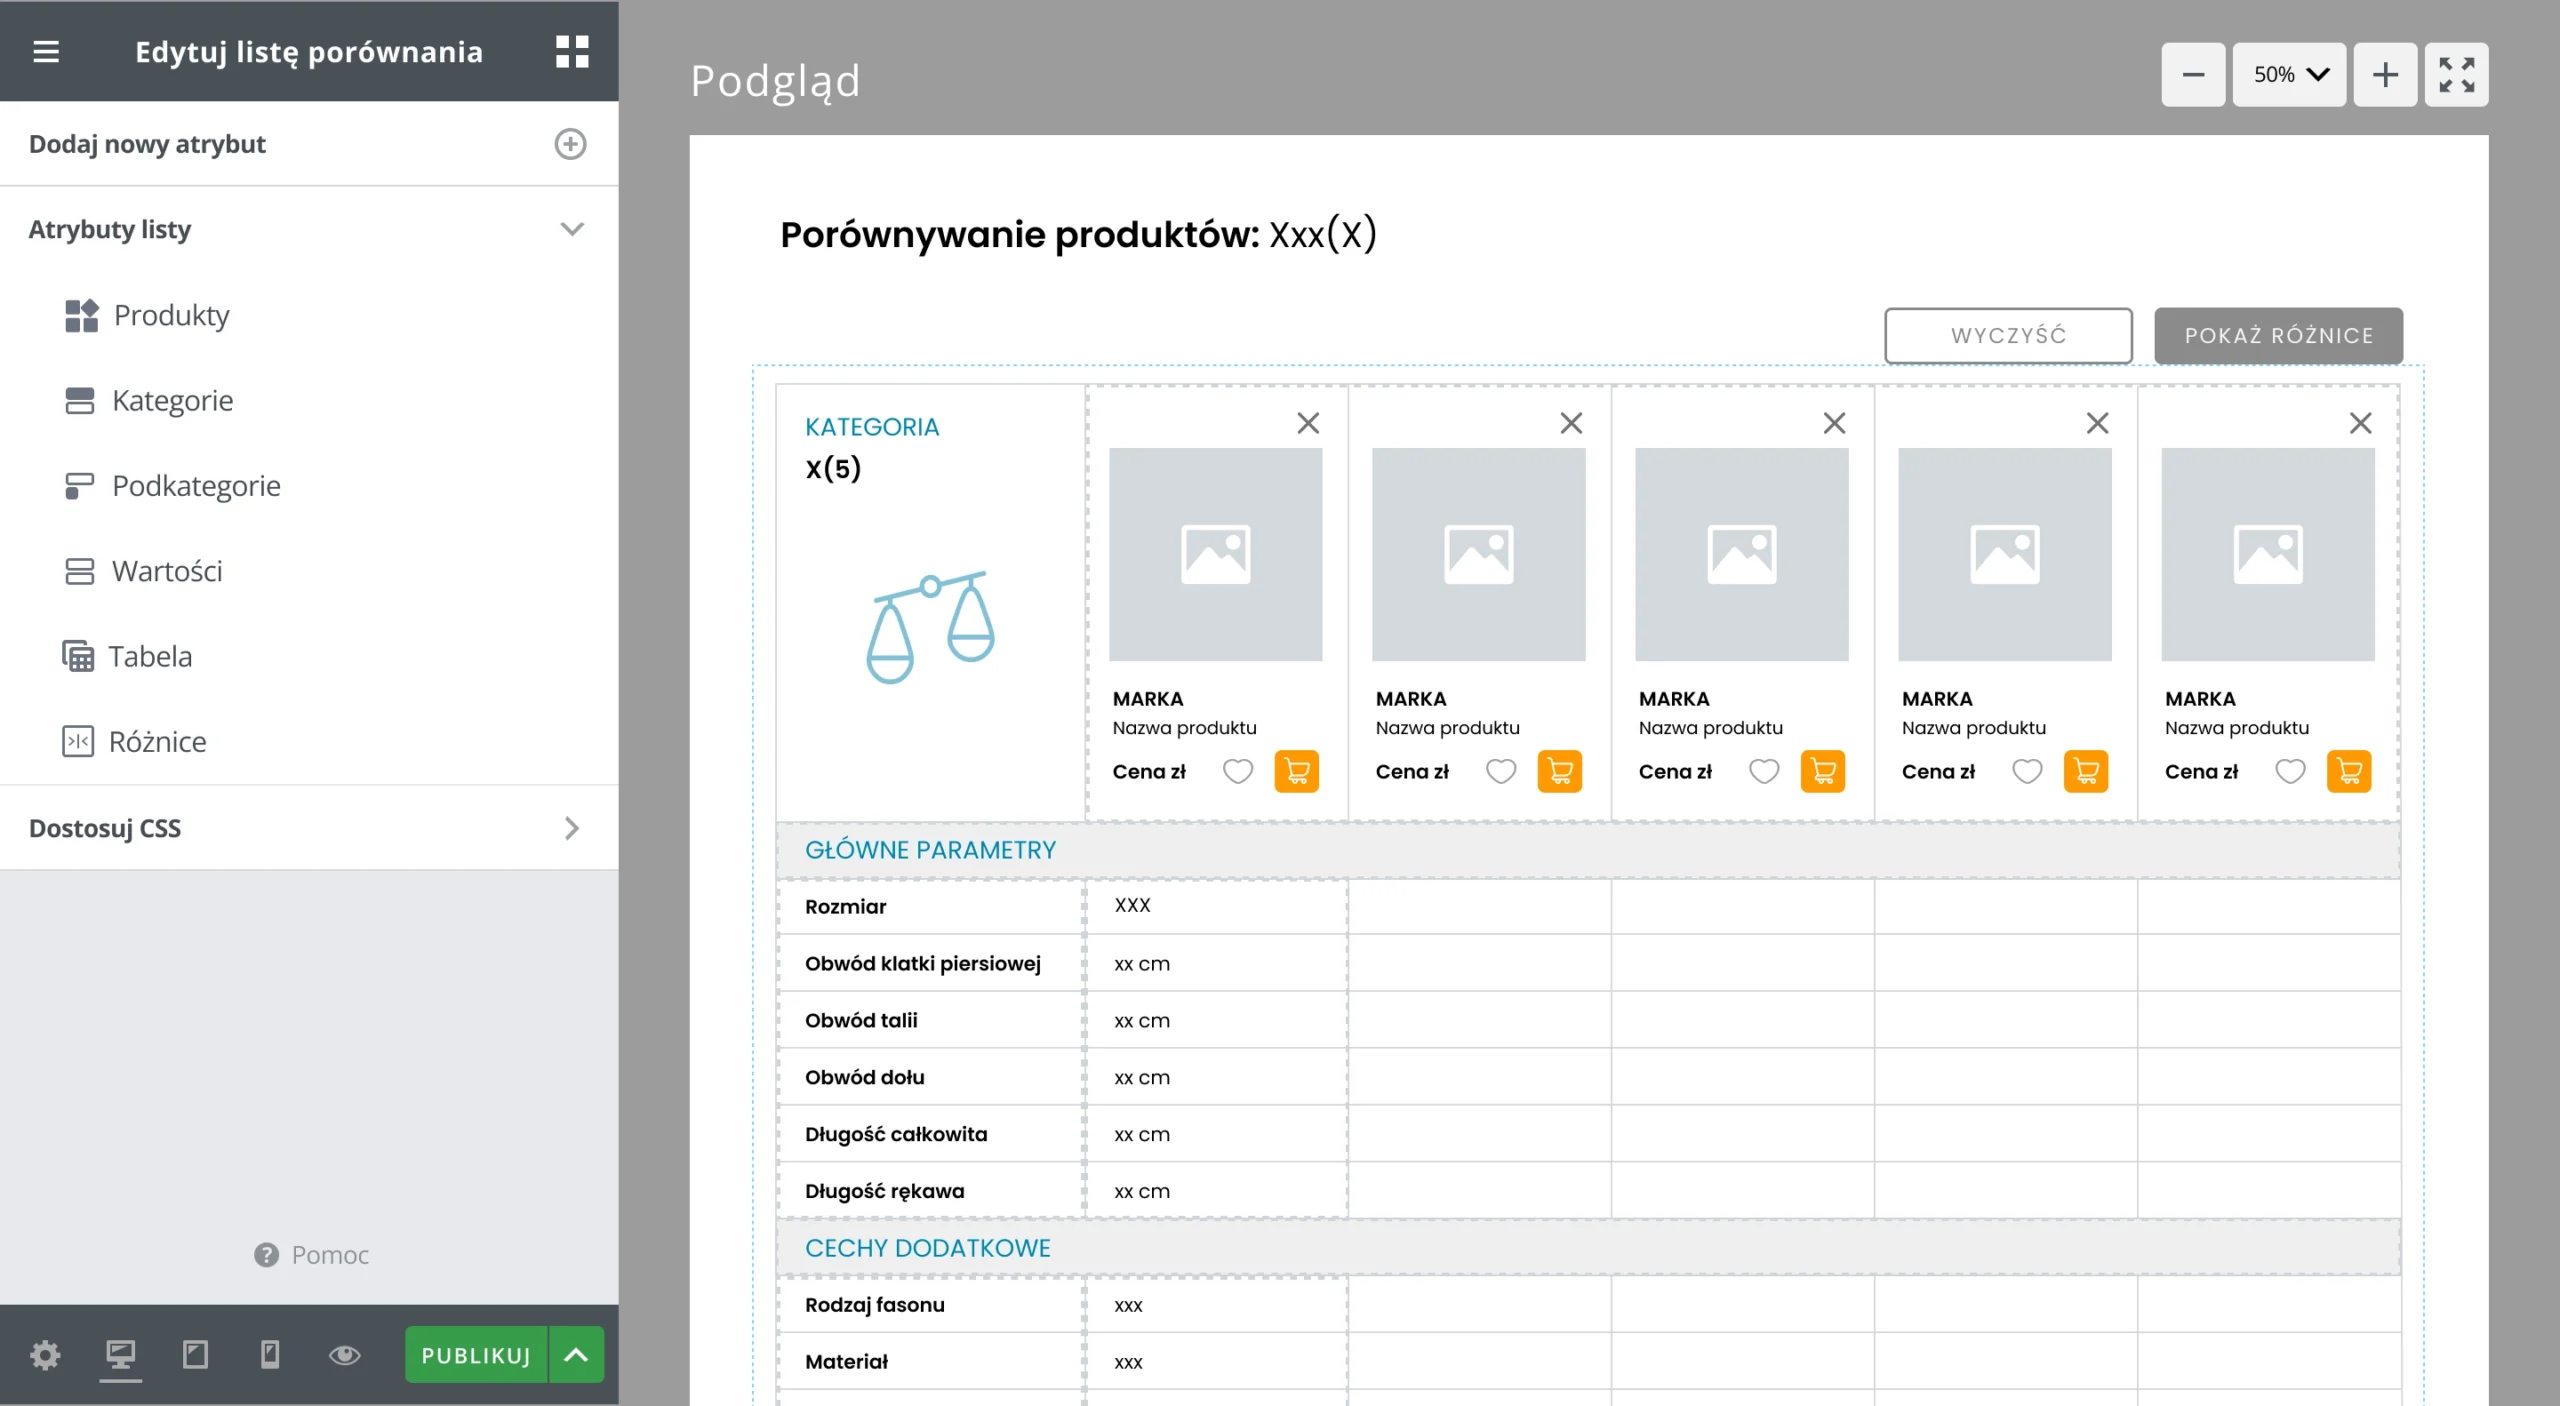Click the PUBLIKUJ button

(476, 1355)
